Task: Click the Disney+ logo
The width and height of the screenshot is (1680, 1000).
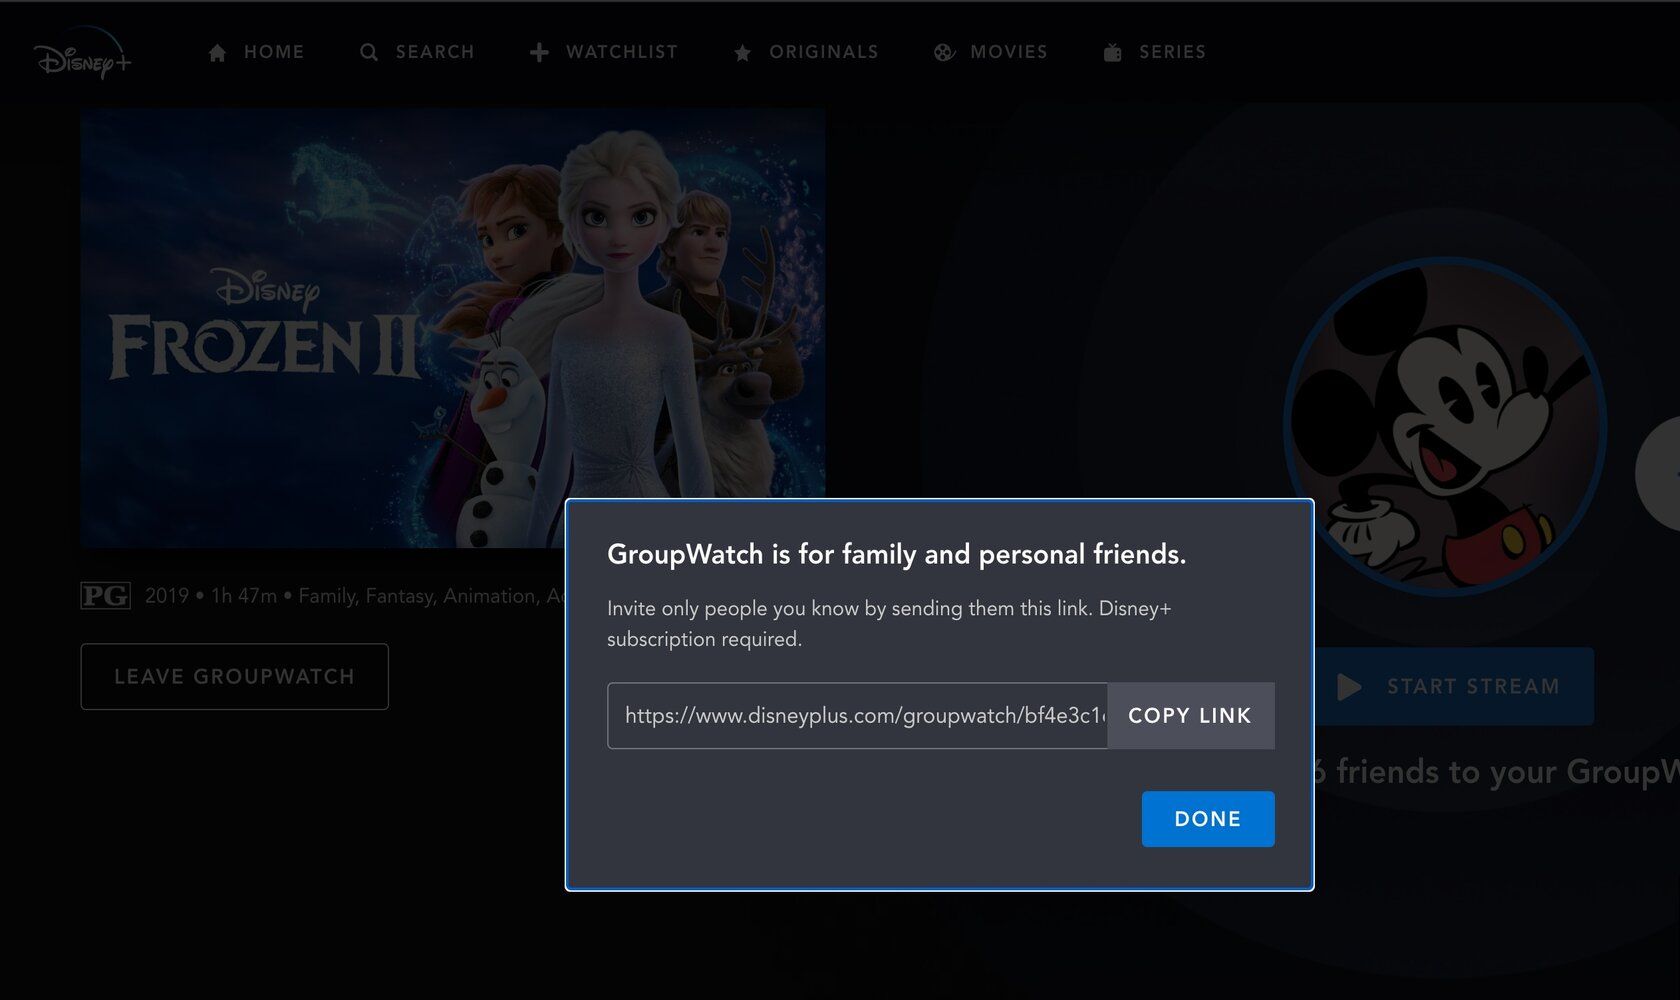Action: [82, 52]
